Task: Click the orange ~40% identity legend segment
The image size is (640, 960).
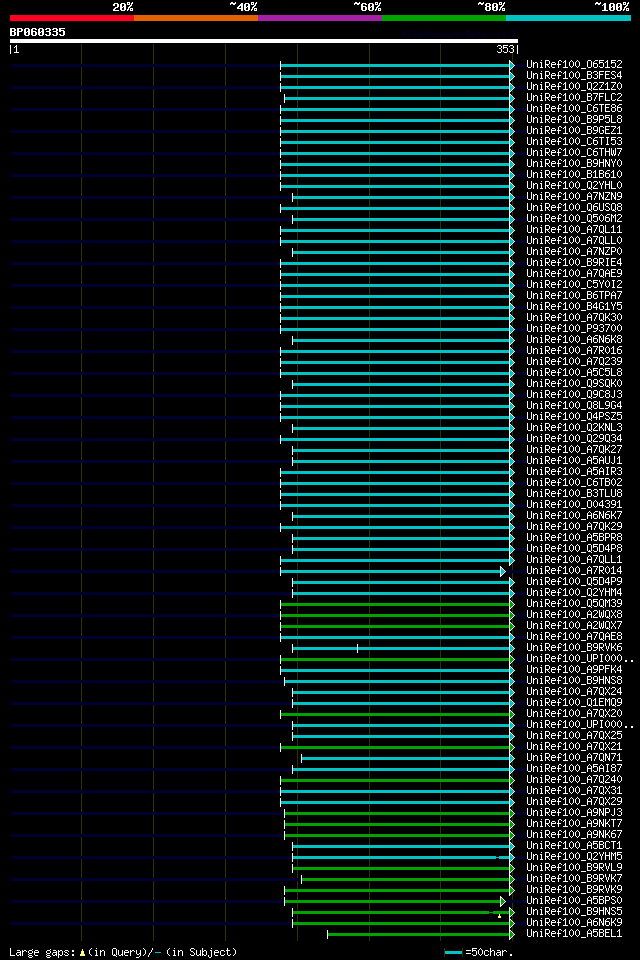Action: click(x=196, y=18)
